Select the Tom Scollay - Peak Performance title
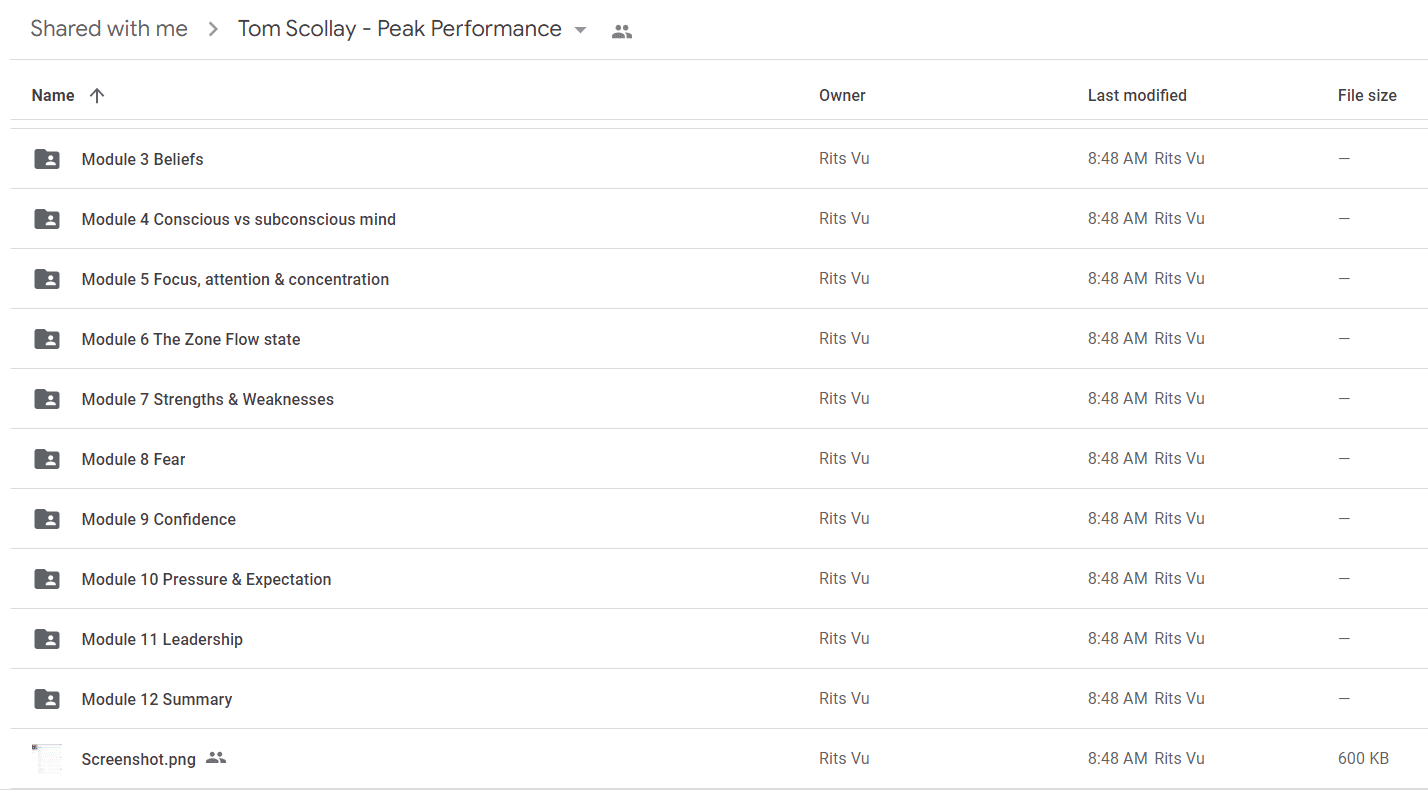This screenshot has width=1428, height=793. pos(400,29)
